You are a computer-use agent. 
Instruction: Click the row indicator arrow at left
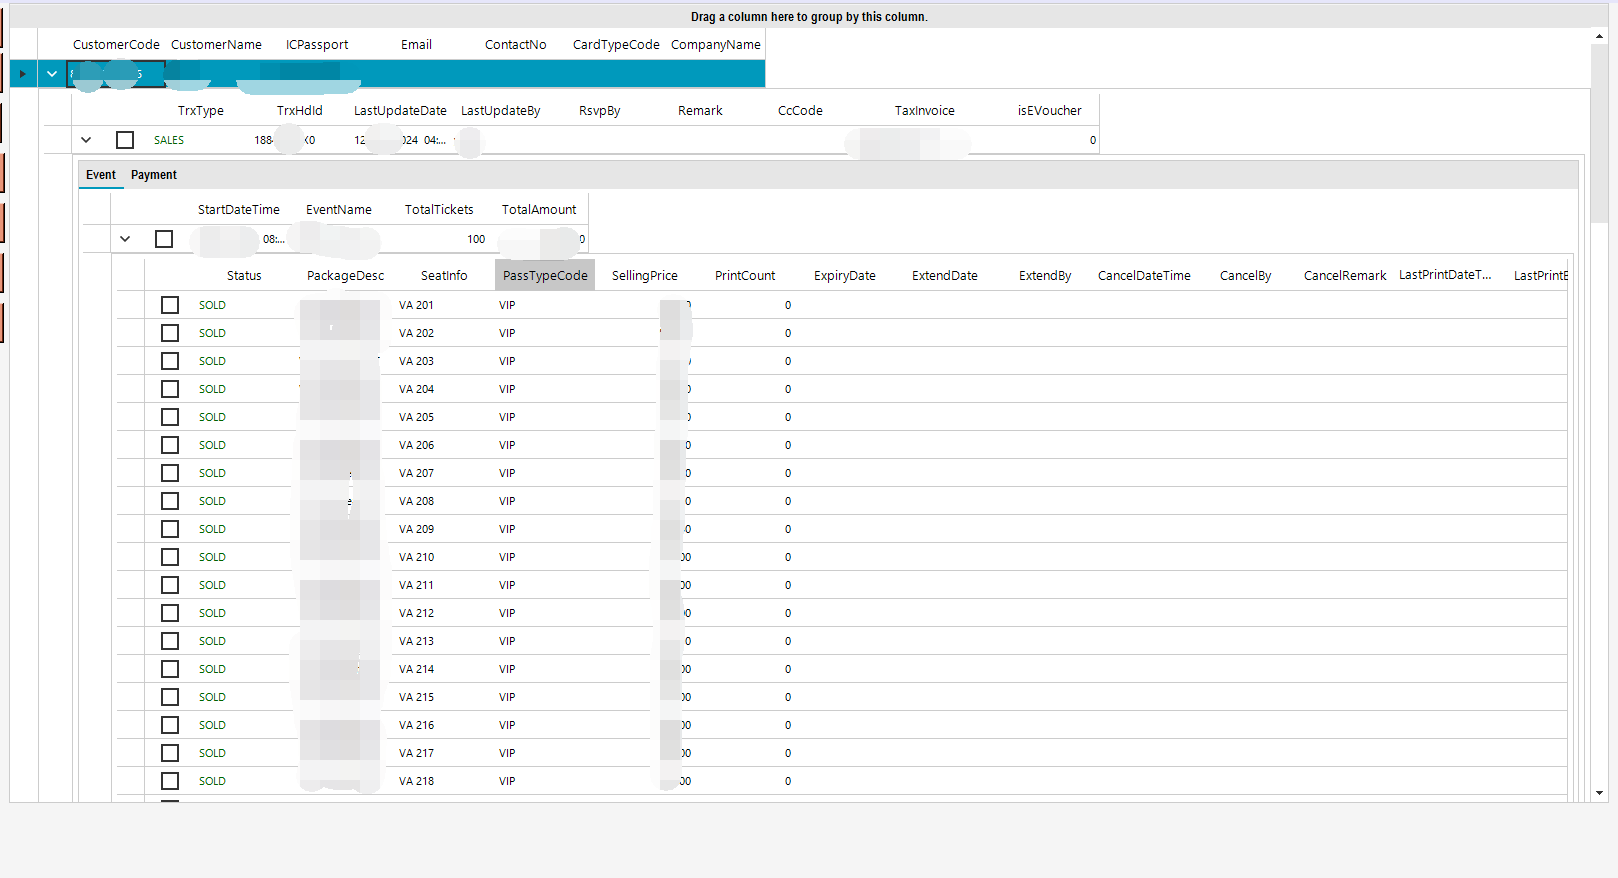(23, 74)
